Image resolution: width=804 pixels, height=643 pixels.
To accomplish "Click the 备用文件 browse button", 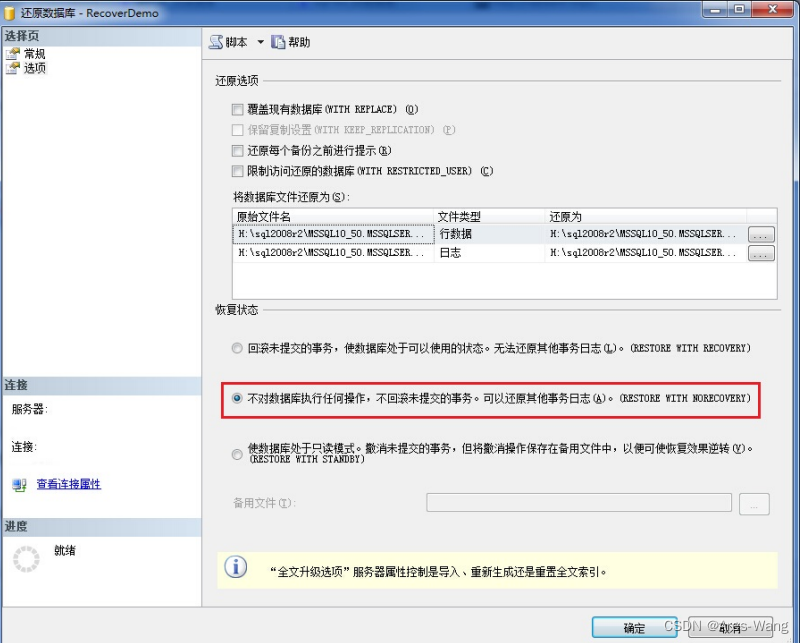I will tap(754, 504).
